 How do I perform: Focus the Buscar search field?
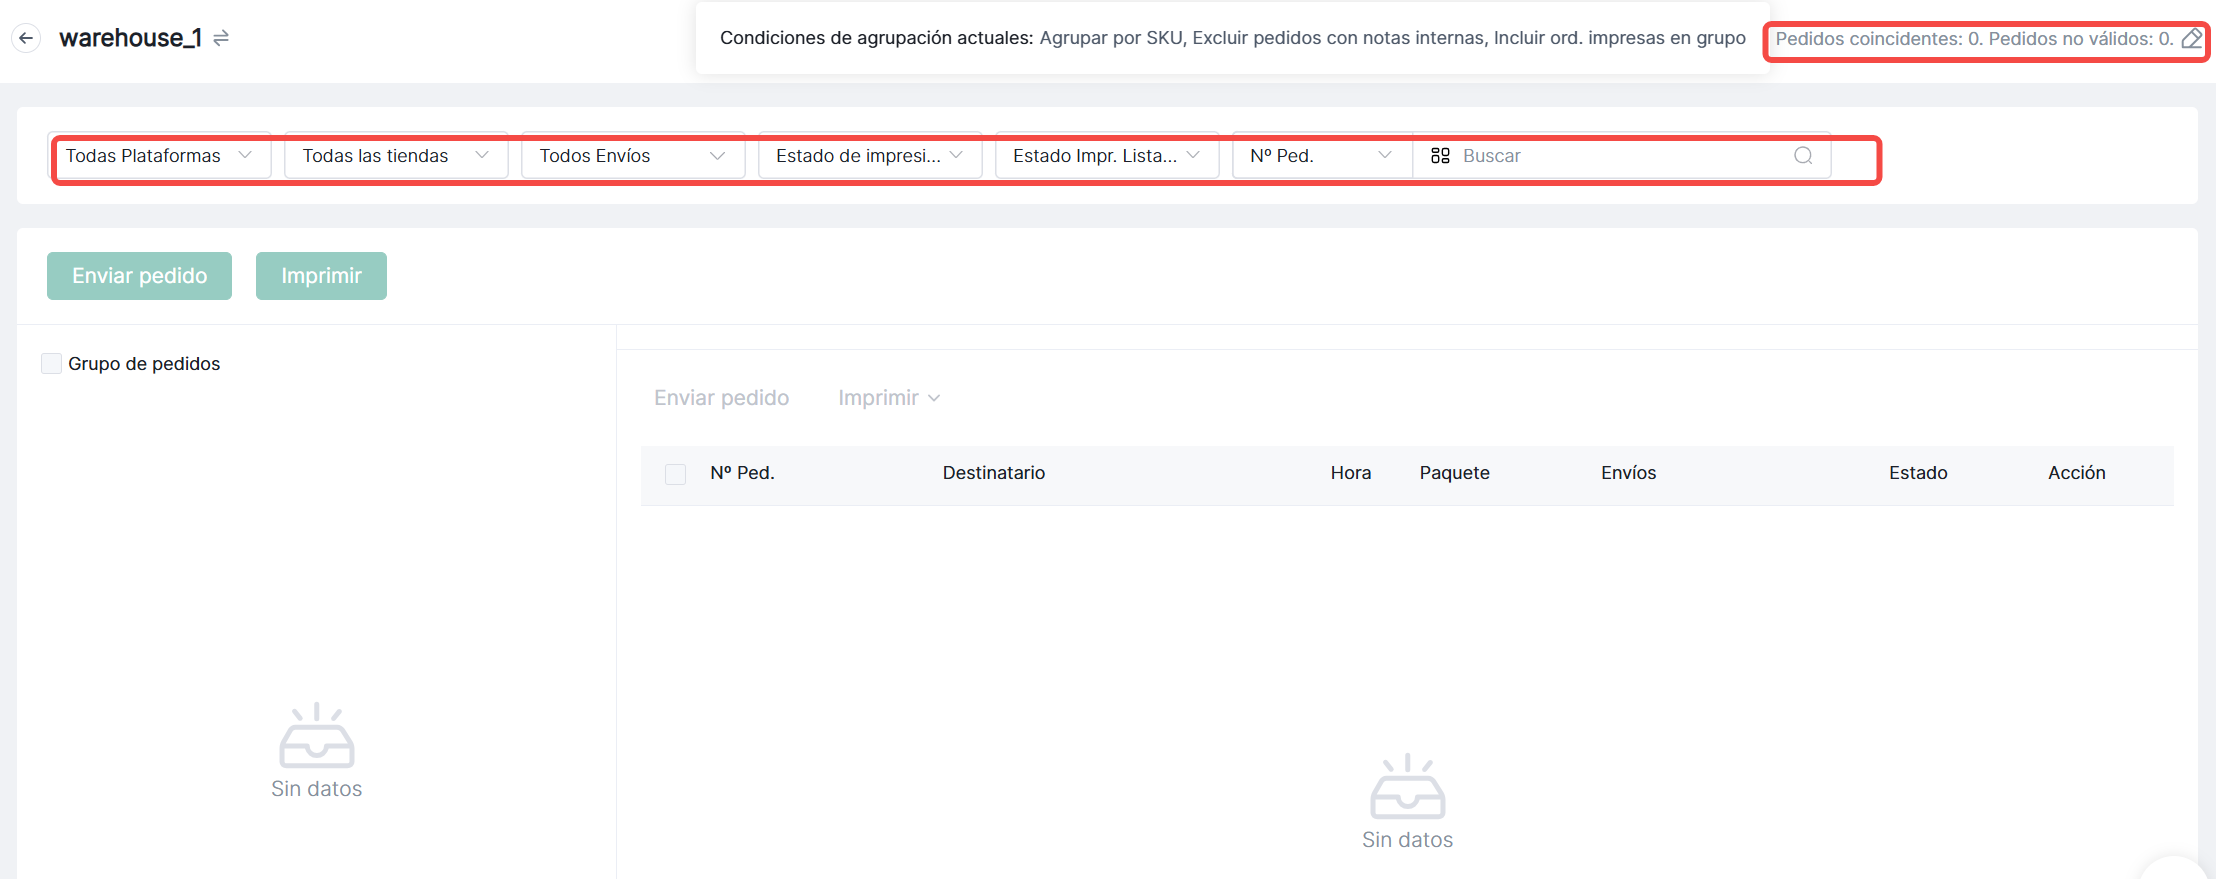point(1620,156)
